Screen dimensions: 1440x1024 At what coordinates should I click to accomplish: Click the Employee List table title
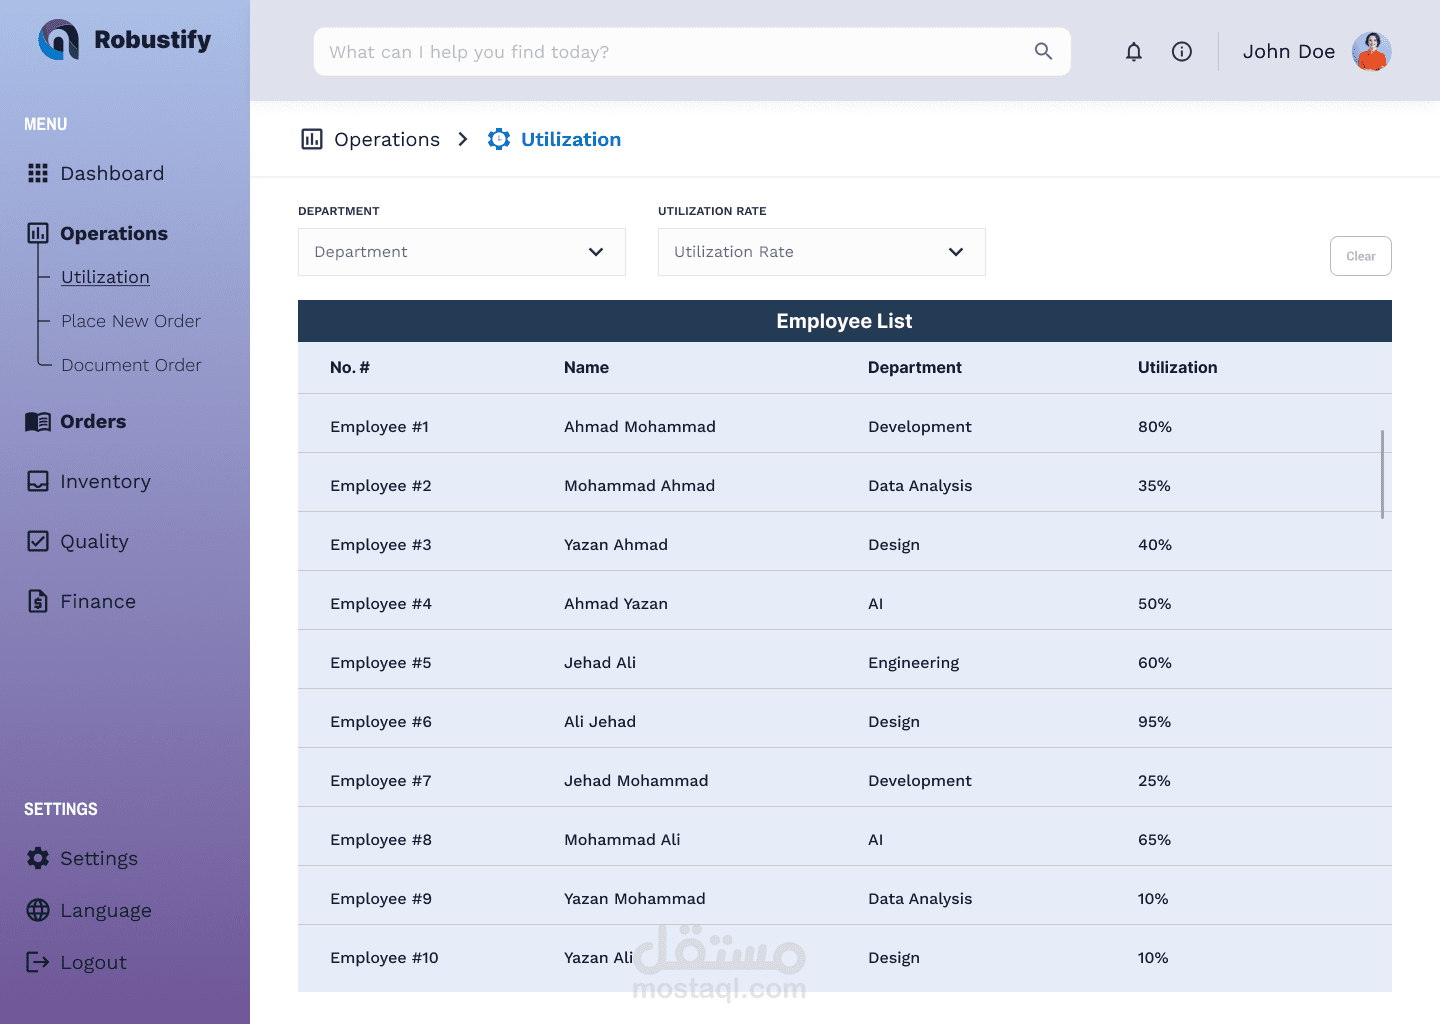click(x=844, y=321)
